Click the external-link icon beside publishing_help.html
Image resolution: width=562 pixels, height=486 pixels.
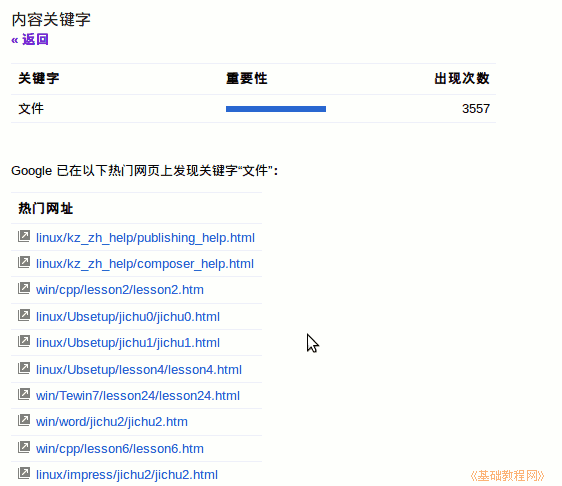[x=24, y=236]
